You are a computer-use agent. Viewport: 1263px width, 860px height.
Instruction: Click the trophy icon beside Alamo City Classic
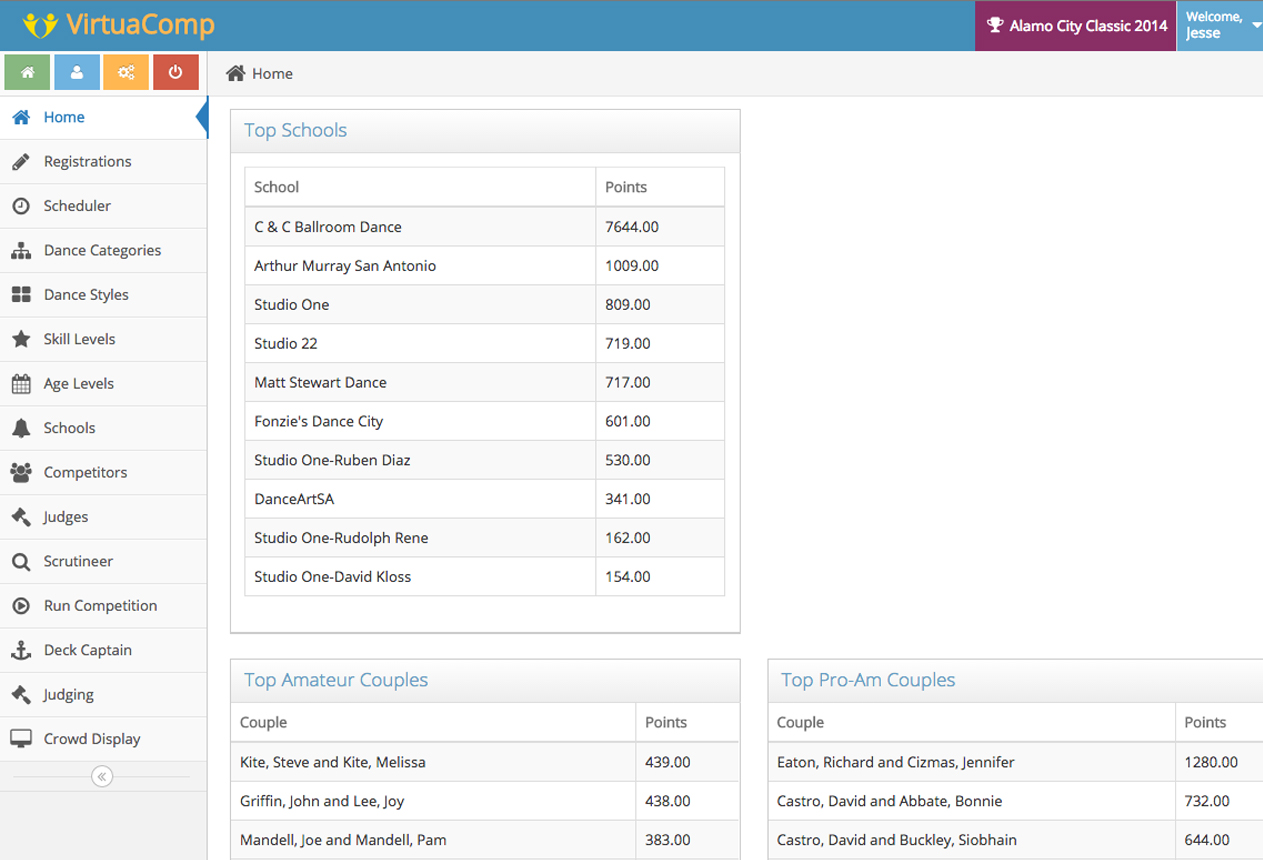[995, 26]
